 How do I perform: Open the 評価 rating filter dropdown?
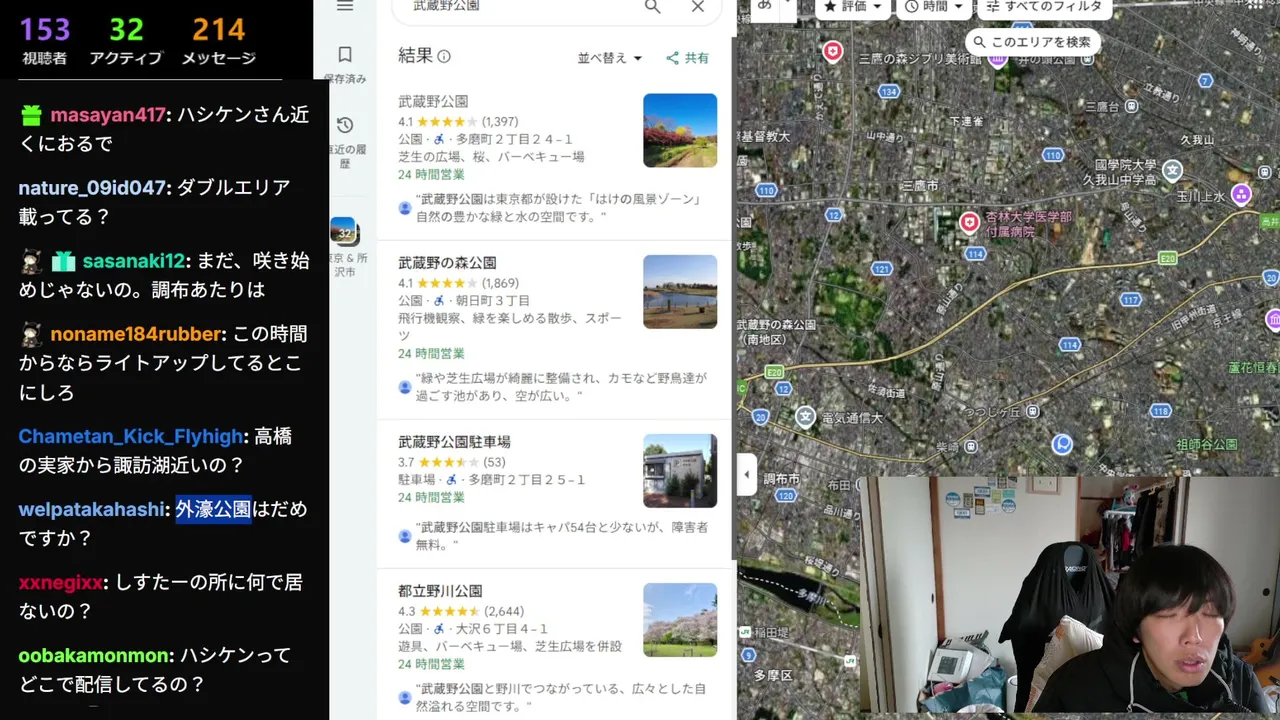tap(853, 7)
